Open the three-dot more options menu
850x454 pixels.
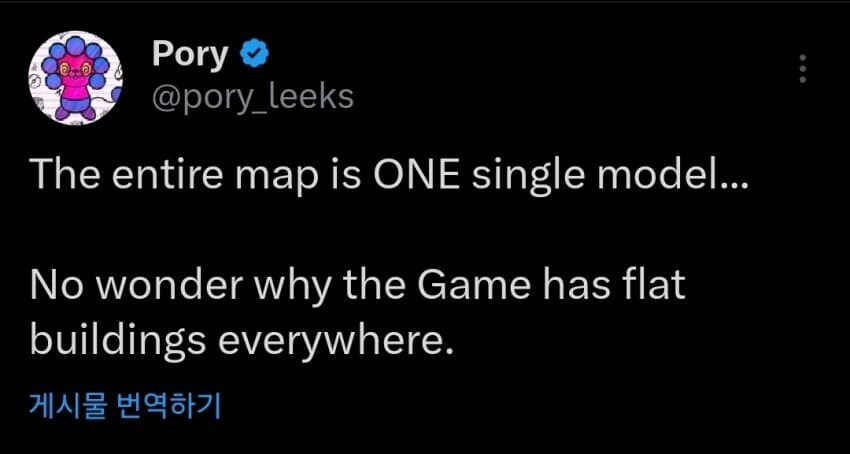(803, 69)
